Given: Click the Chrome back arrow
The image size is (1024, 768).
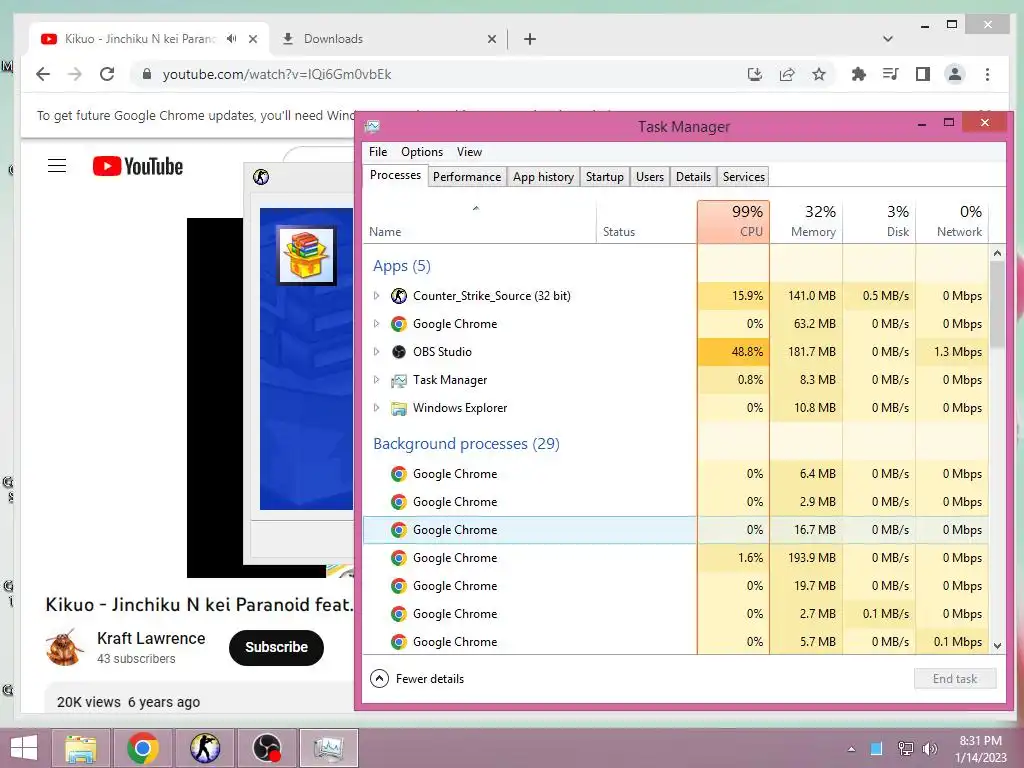Looking at the screenshot, I should pos(43,74).
